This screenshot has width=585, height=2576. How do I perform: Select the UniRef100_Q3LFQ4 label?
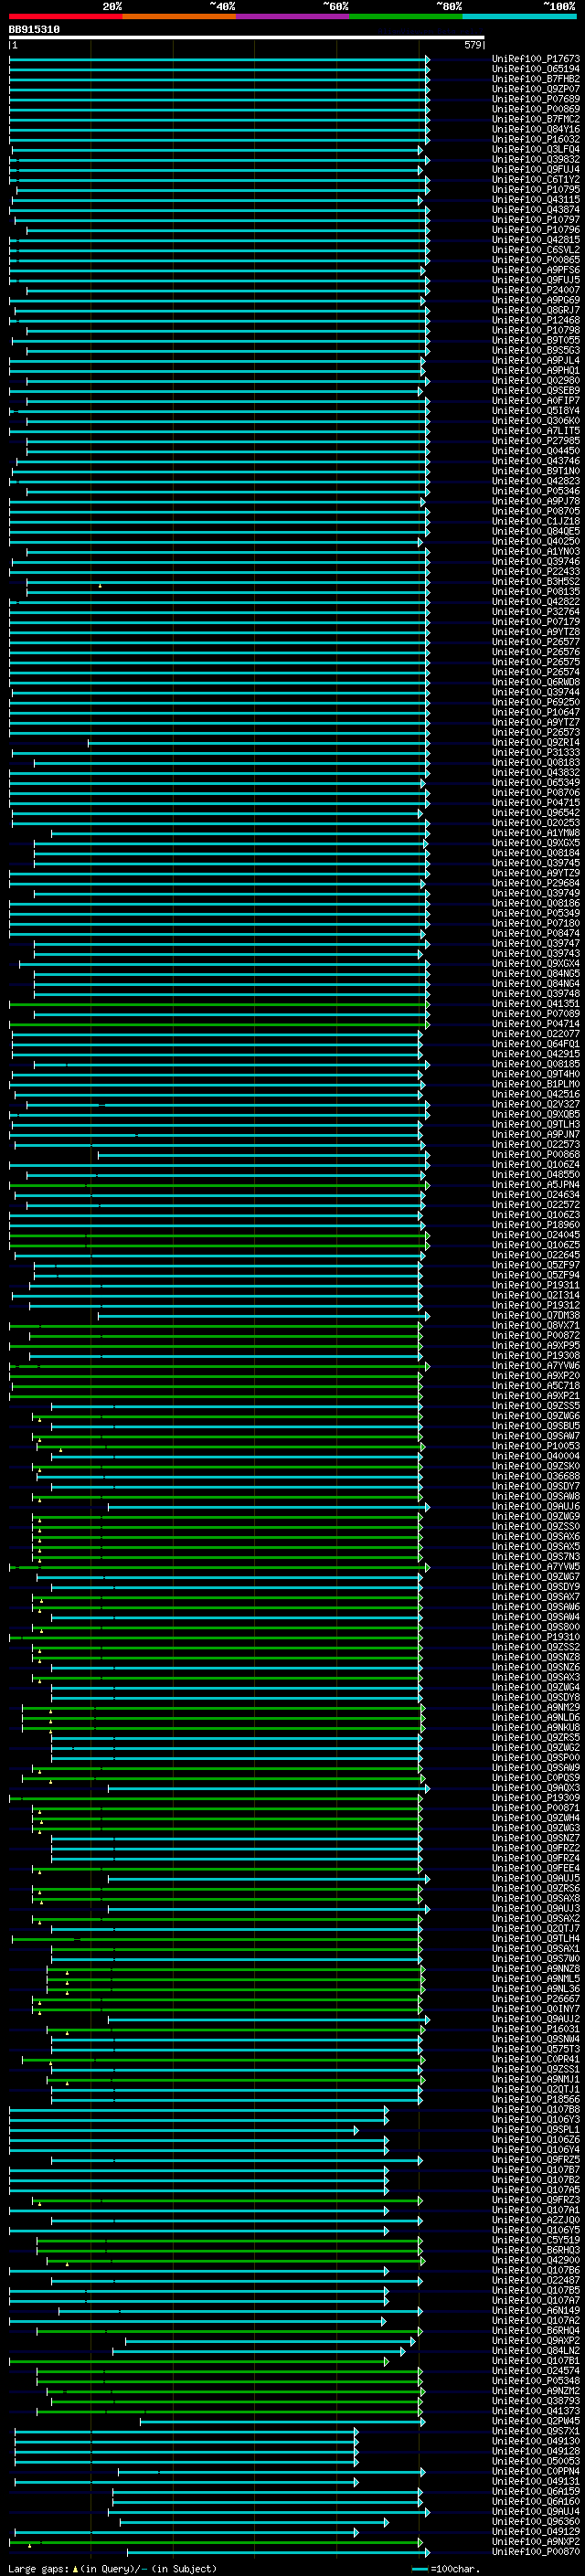click(536, 149)
